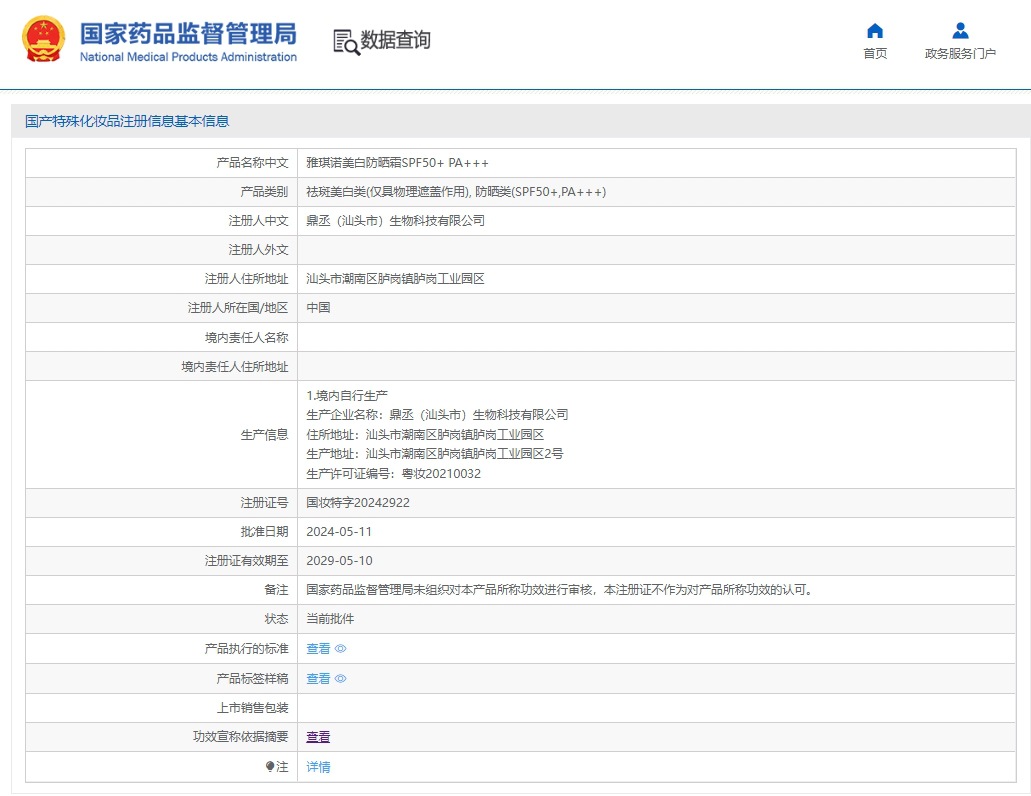Click the 国家药品监督管理局 site title
Viewport: 1031px width, 796px height.
point(188,33)
